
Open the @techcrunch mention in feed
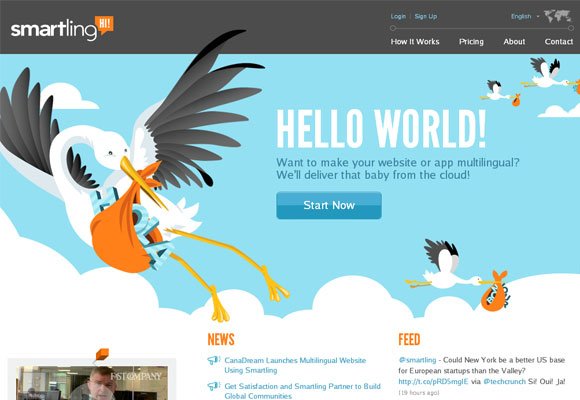[x=504, y=381]
